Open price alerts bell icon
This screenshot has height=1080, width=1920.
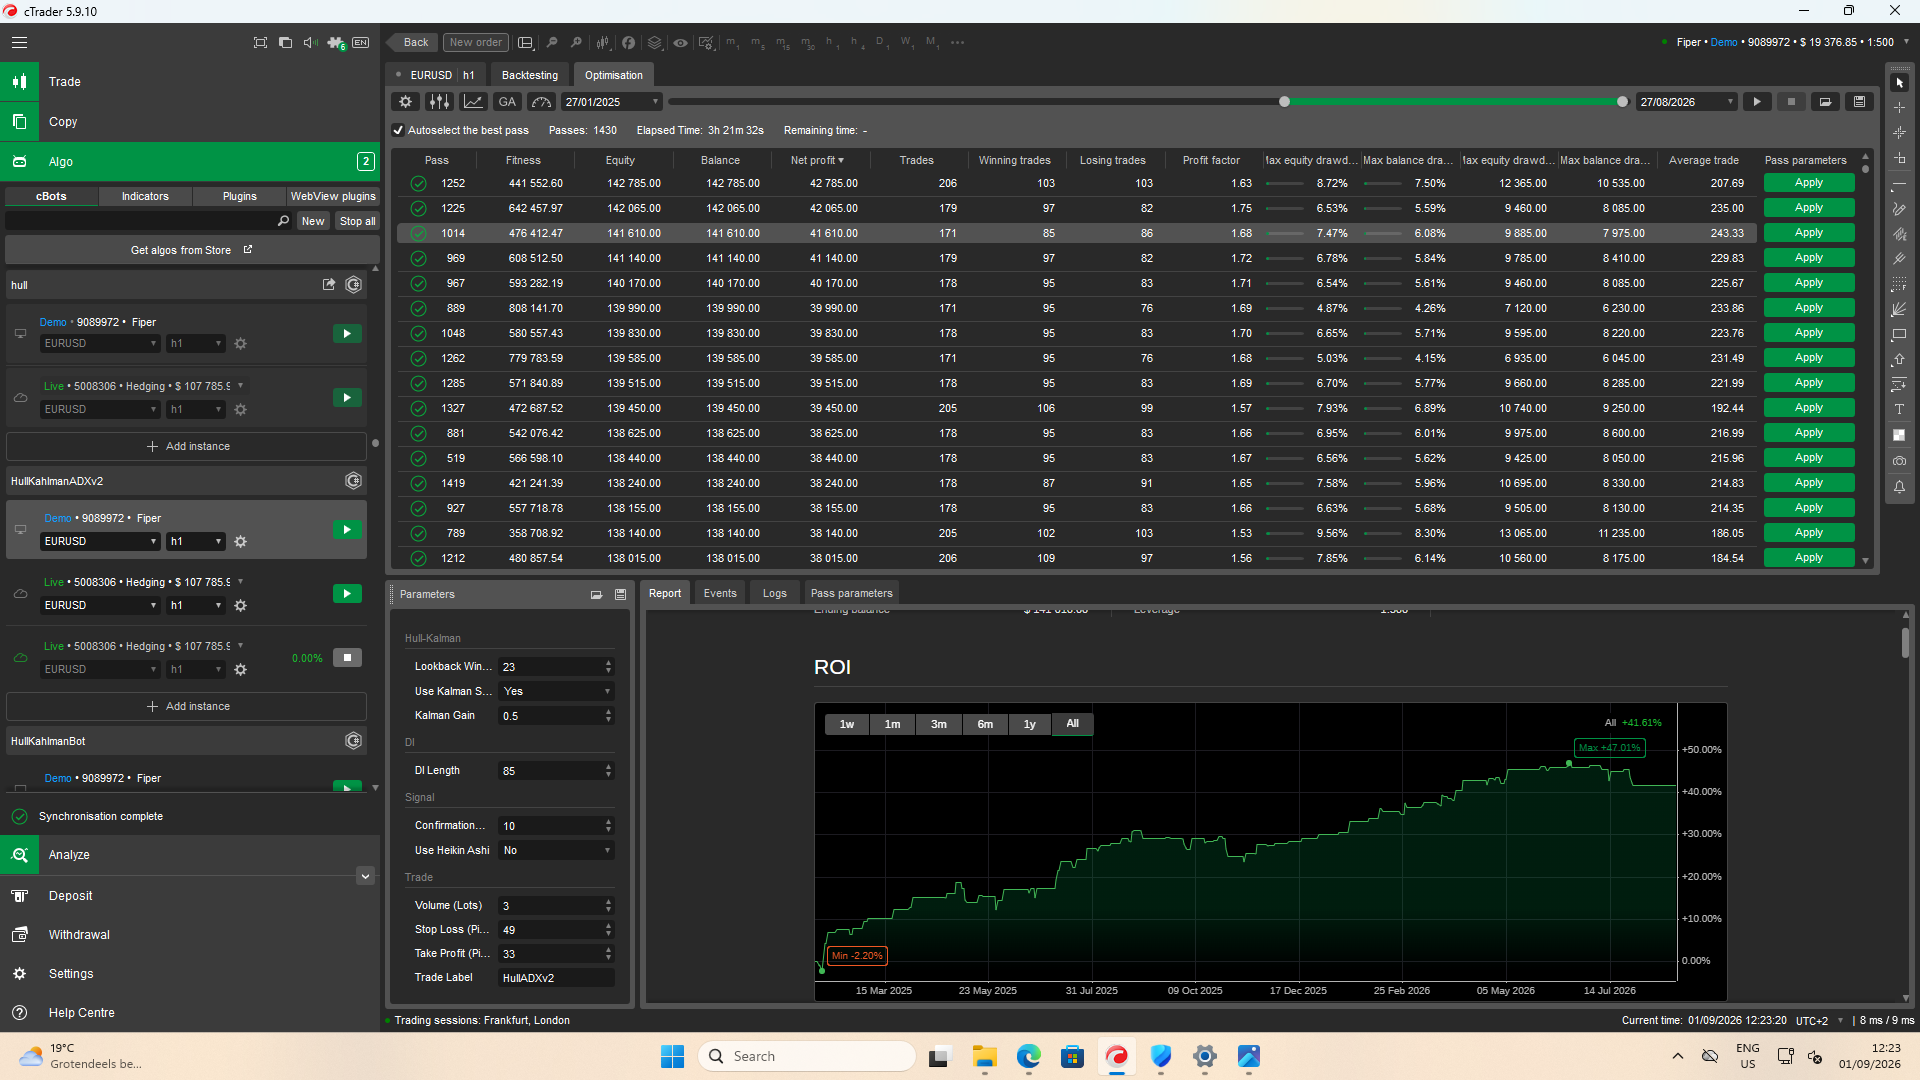(1900, 487)
